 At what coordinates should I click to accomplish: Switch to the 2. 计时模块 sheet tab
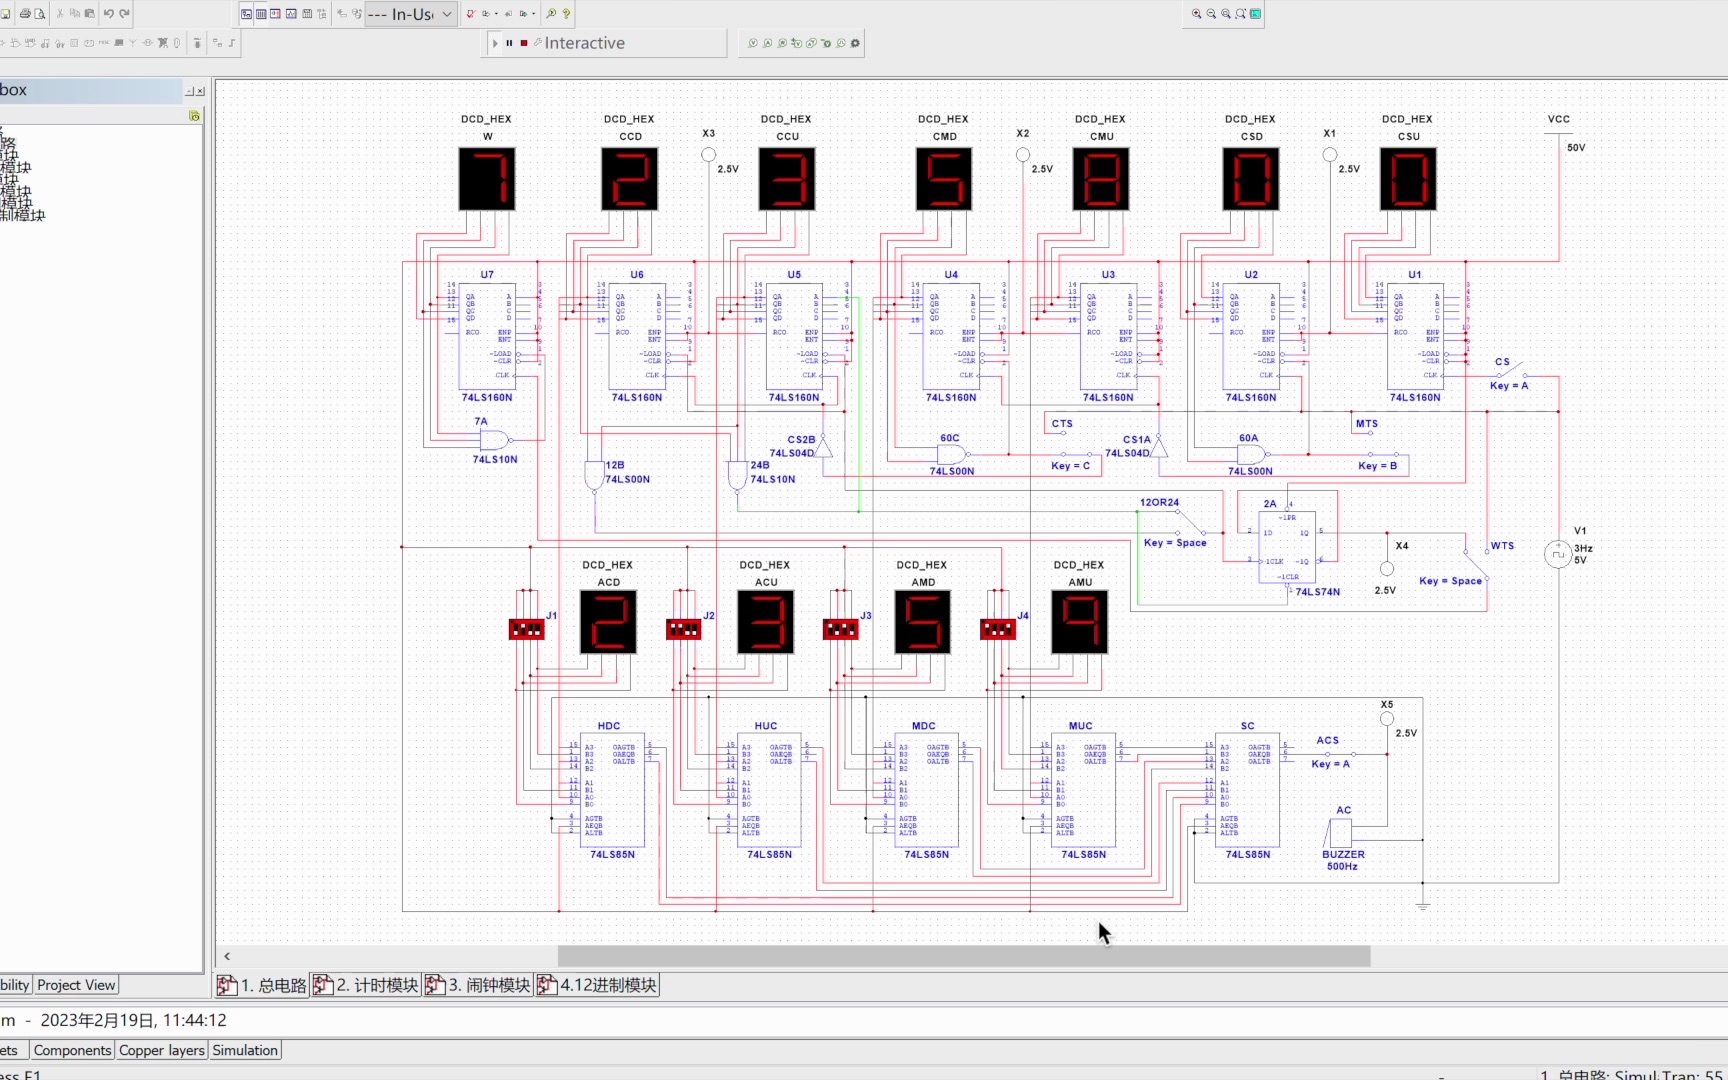(x=366, y=985)
